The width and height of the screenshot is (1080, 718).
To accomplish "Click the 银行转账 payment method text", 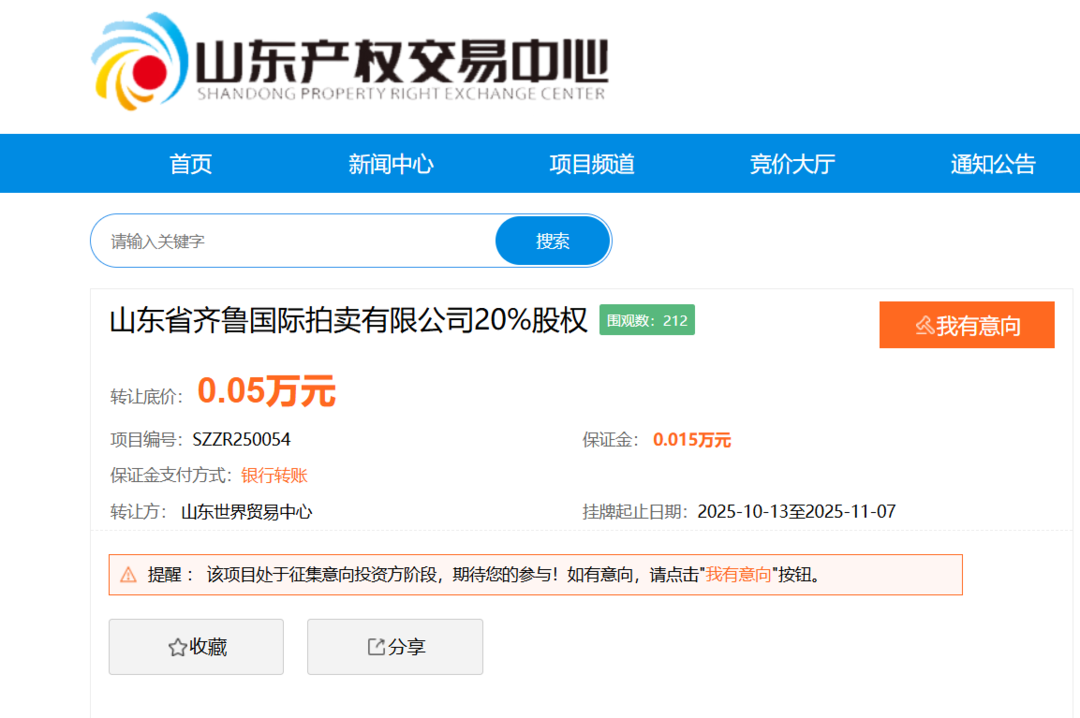I will pyautogui.click(x=274, y=475).
